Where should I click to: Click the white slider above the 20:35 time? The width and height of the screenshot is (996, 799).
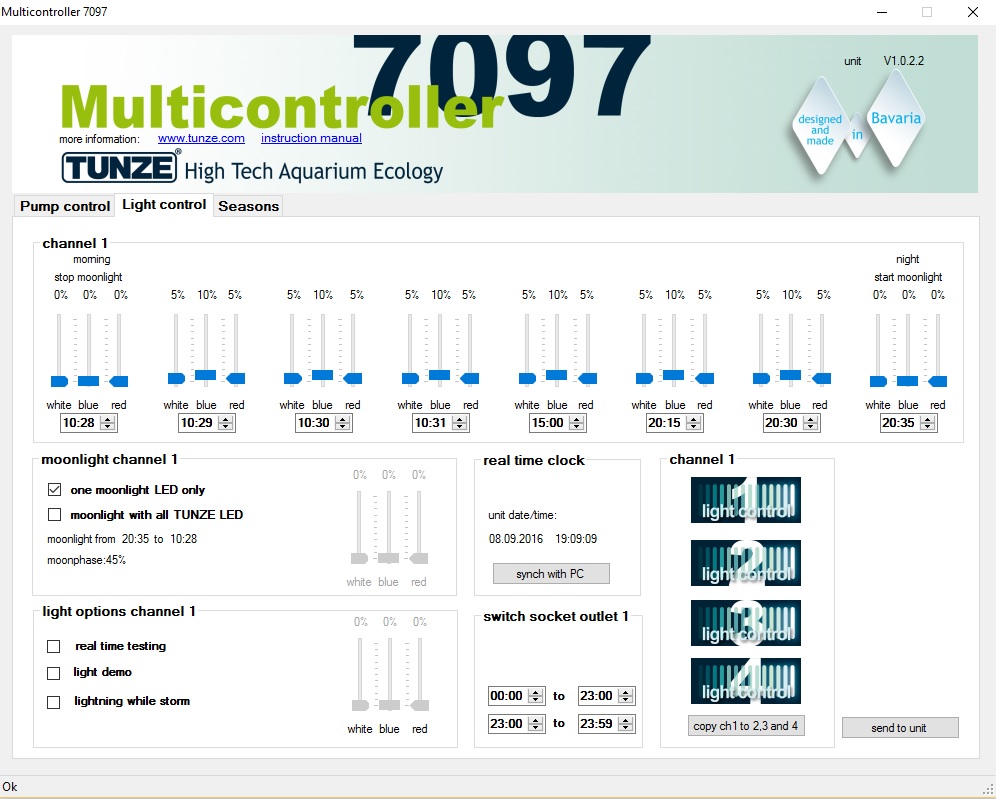tap(878, 381)
